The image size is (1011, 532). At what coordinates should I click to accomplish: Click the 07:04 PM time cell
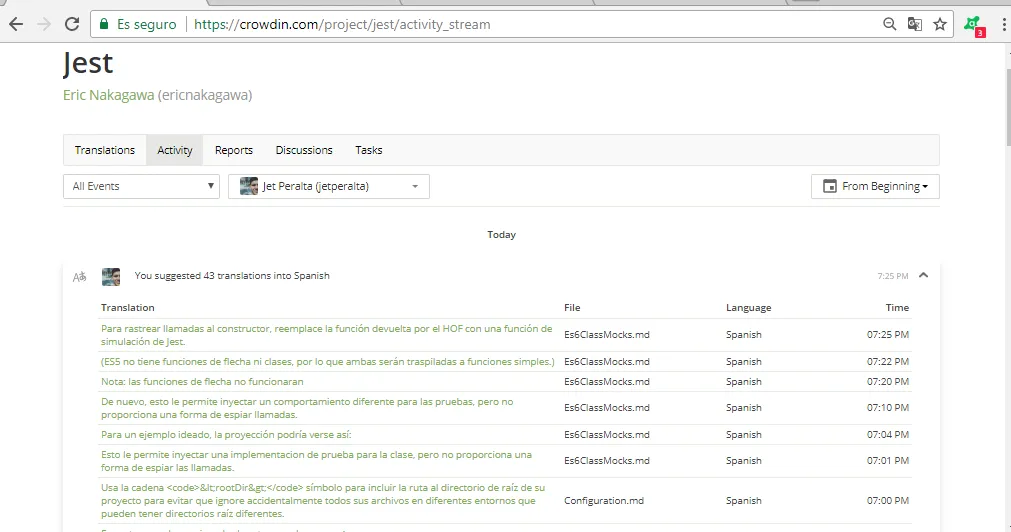click(888, 435)
